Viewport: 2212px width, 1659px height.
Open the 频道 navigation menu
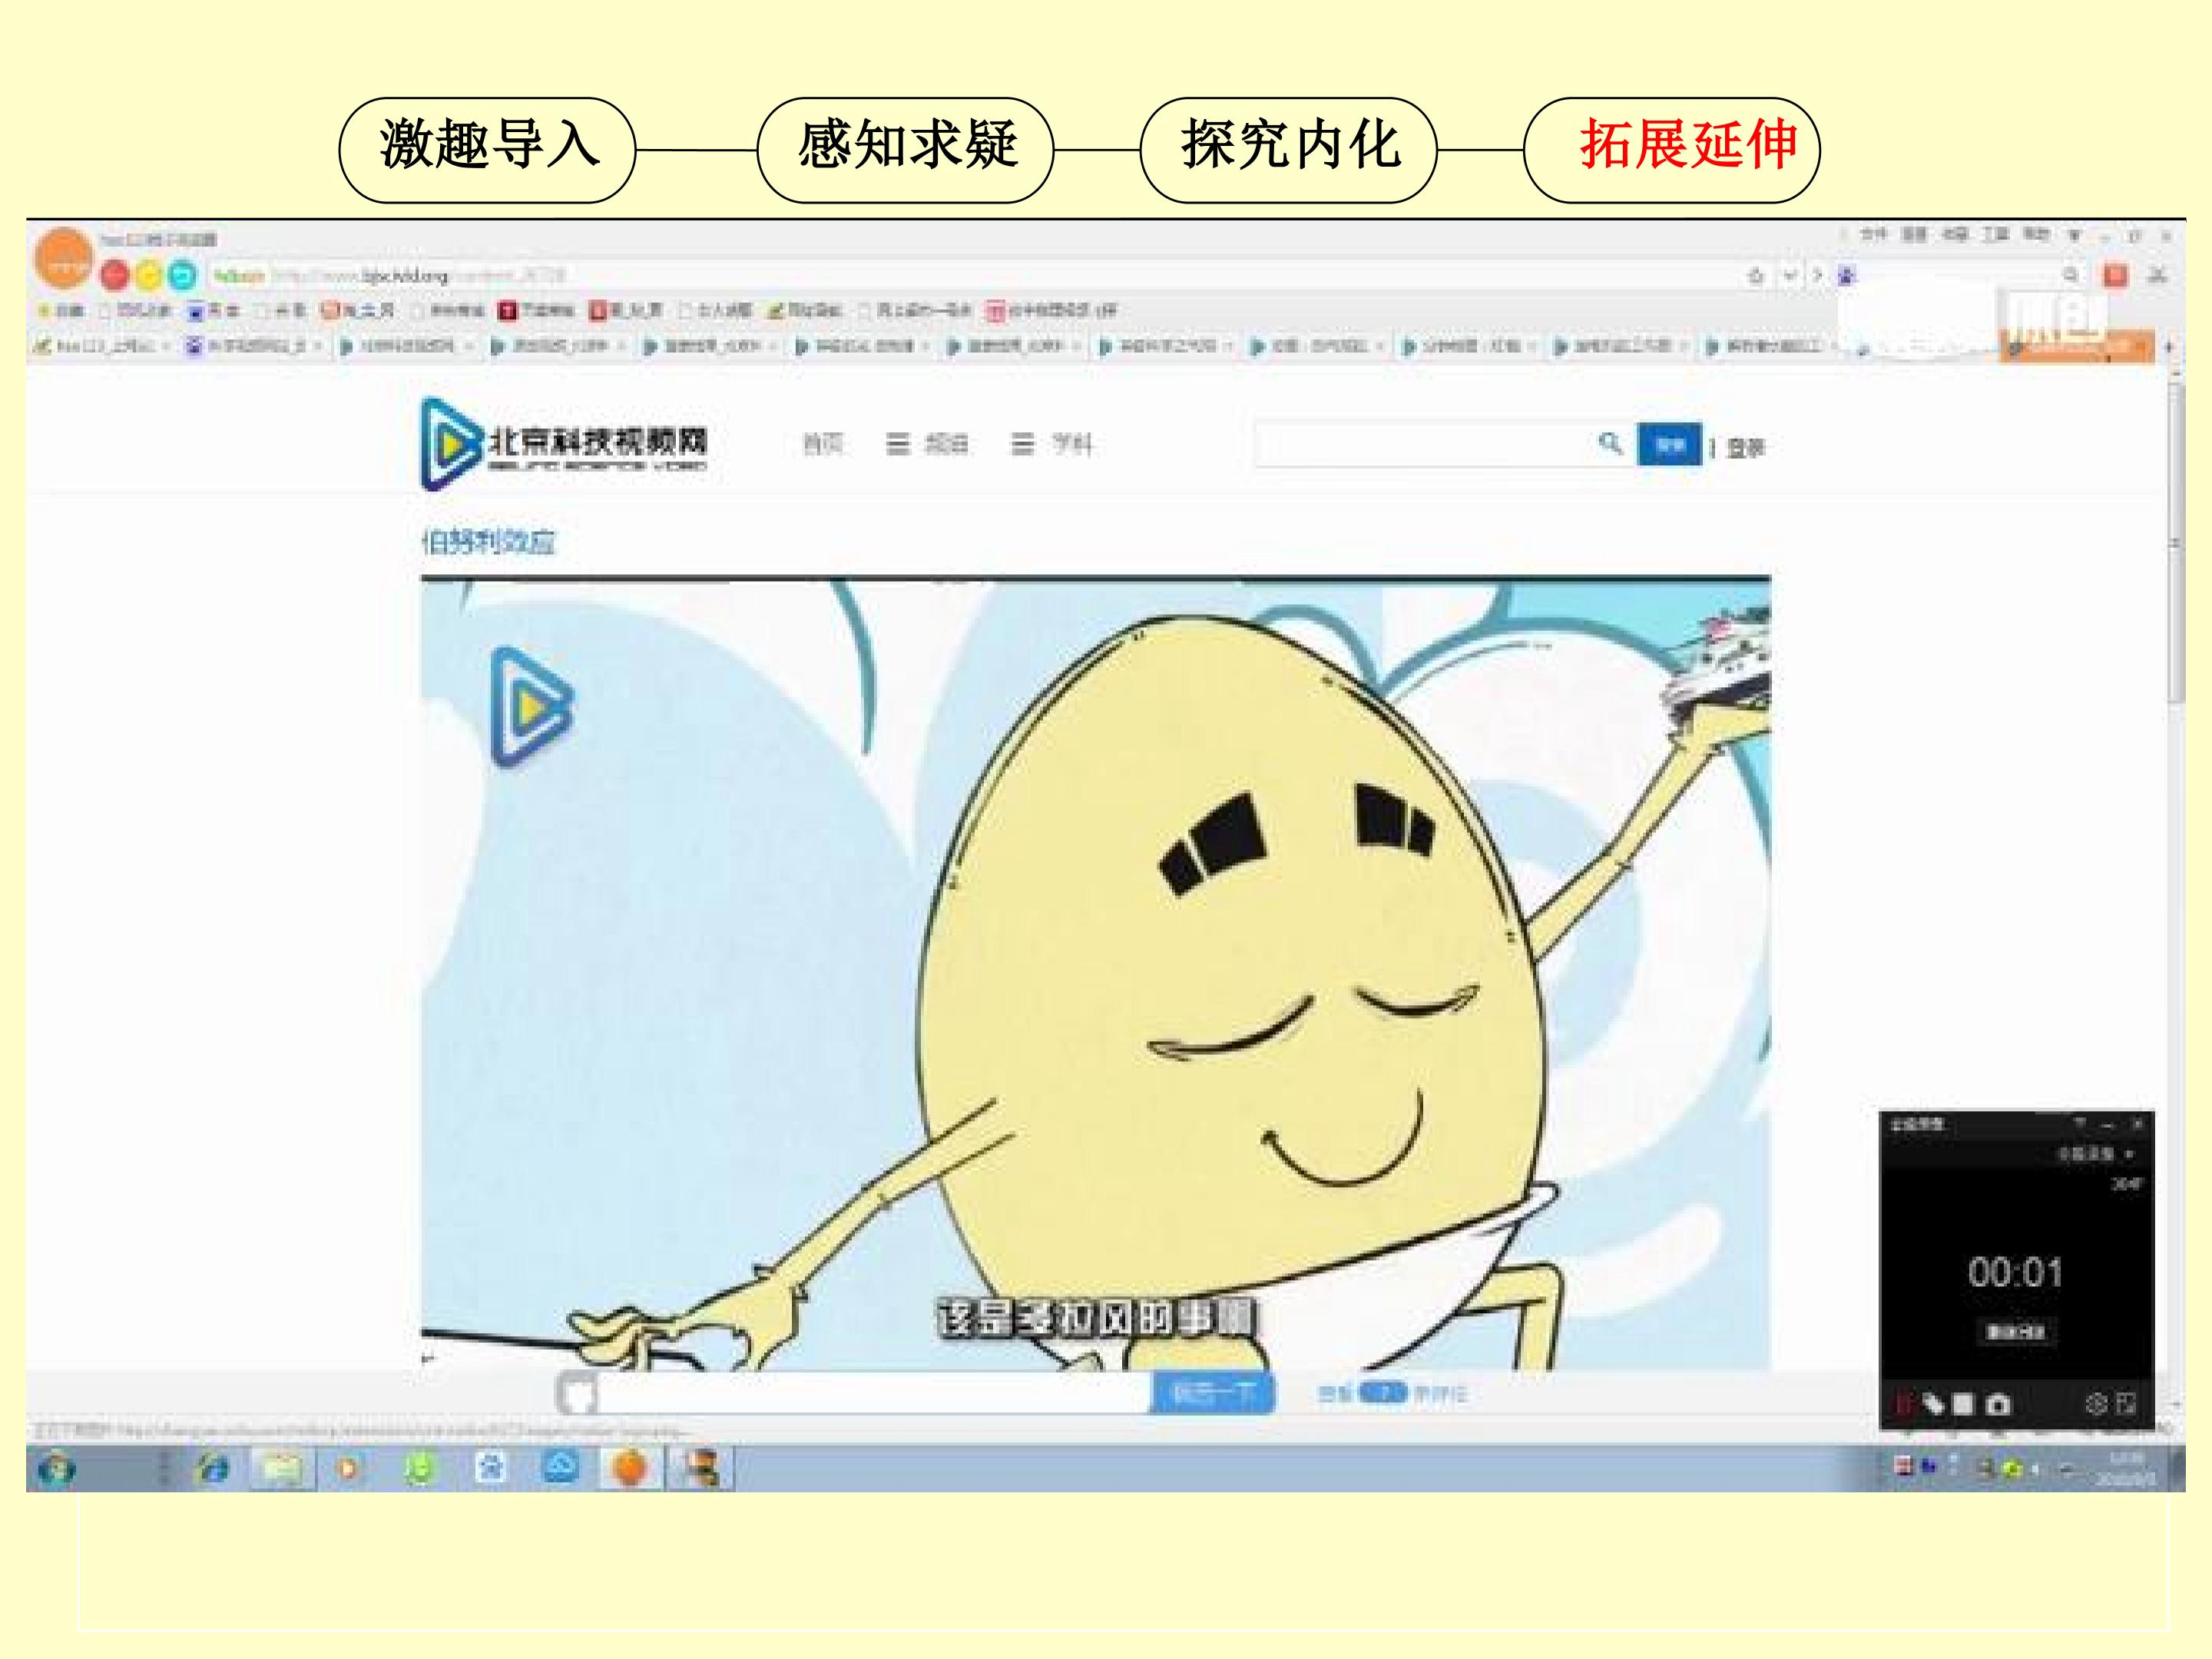click(927, 444)
